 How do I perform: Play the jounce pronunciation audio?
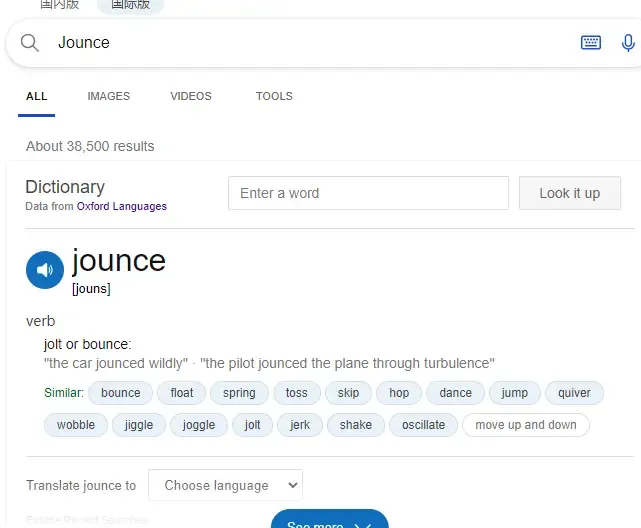(44, 270)
